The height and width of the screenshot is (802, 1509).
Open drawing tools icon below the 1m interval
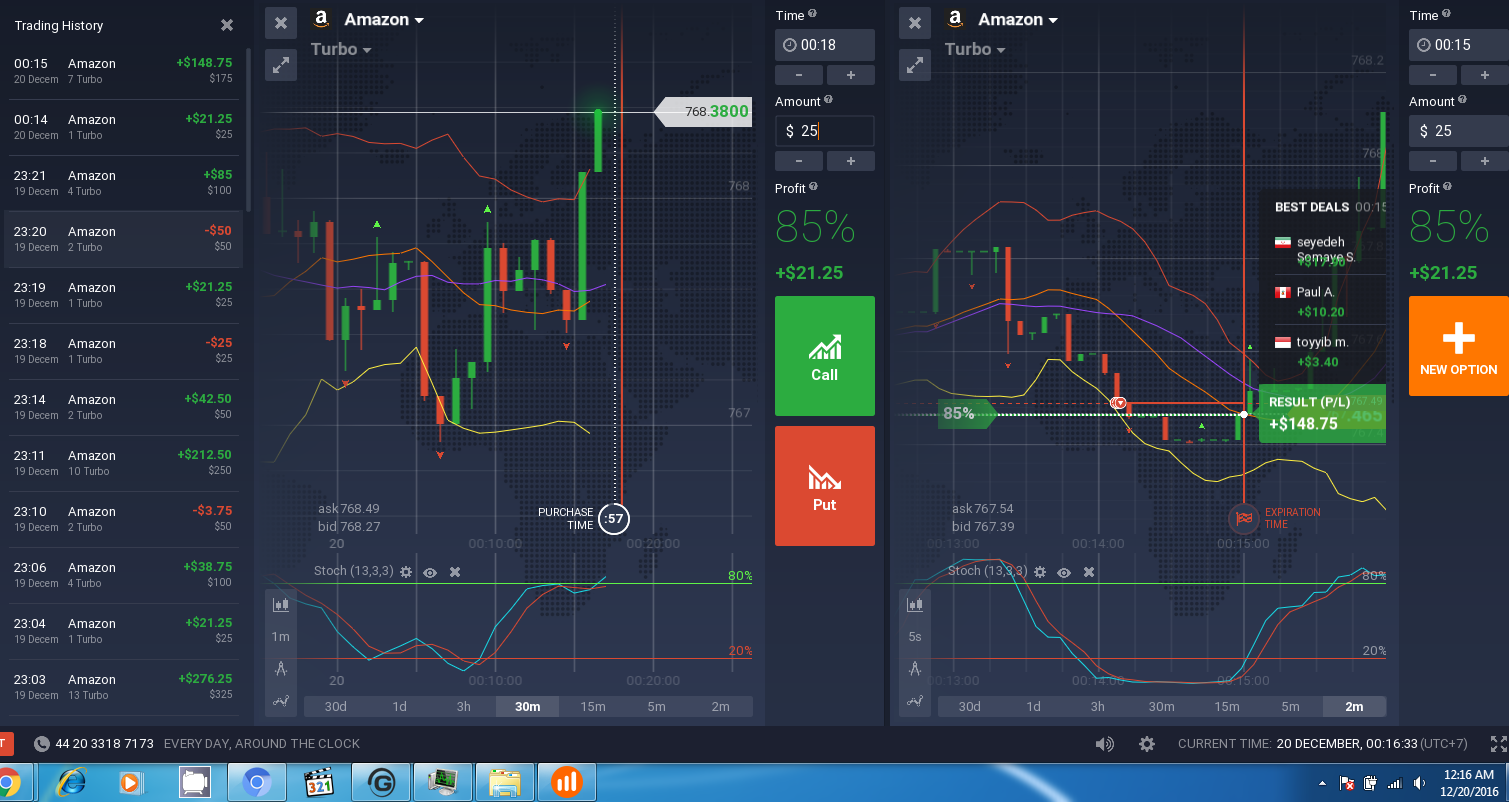281,669
